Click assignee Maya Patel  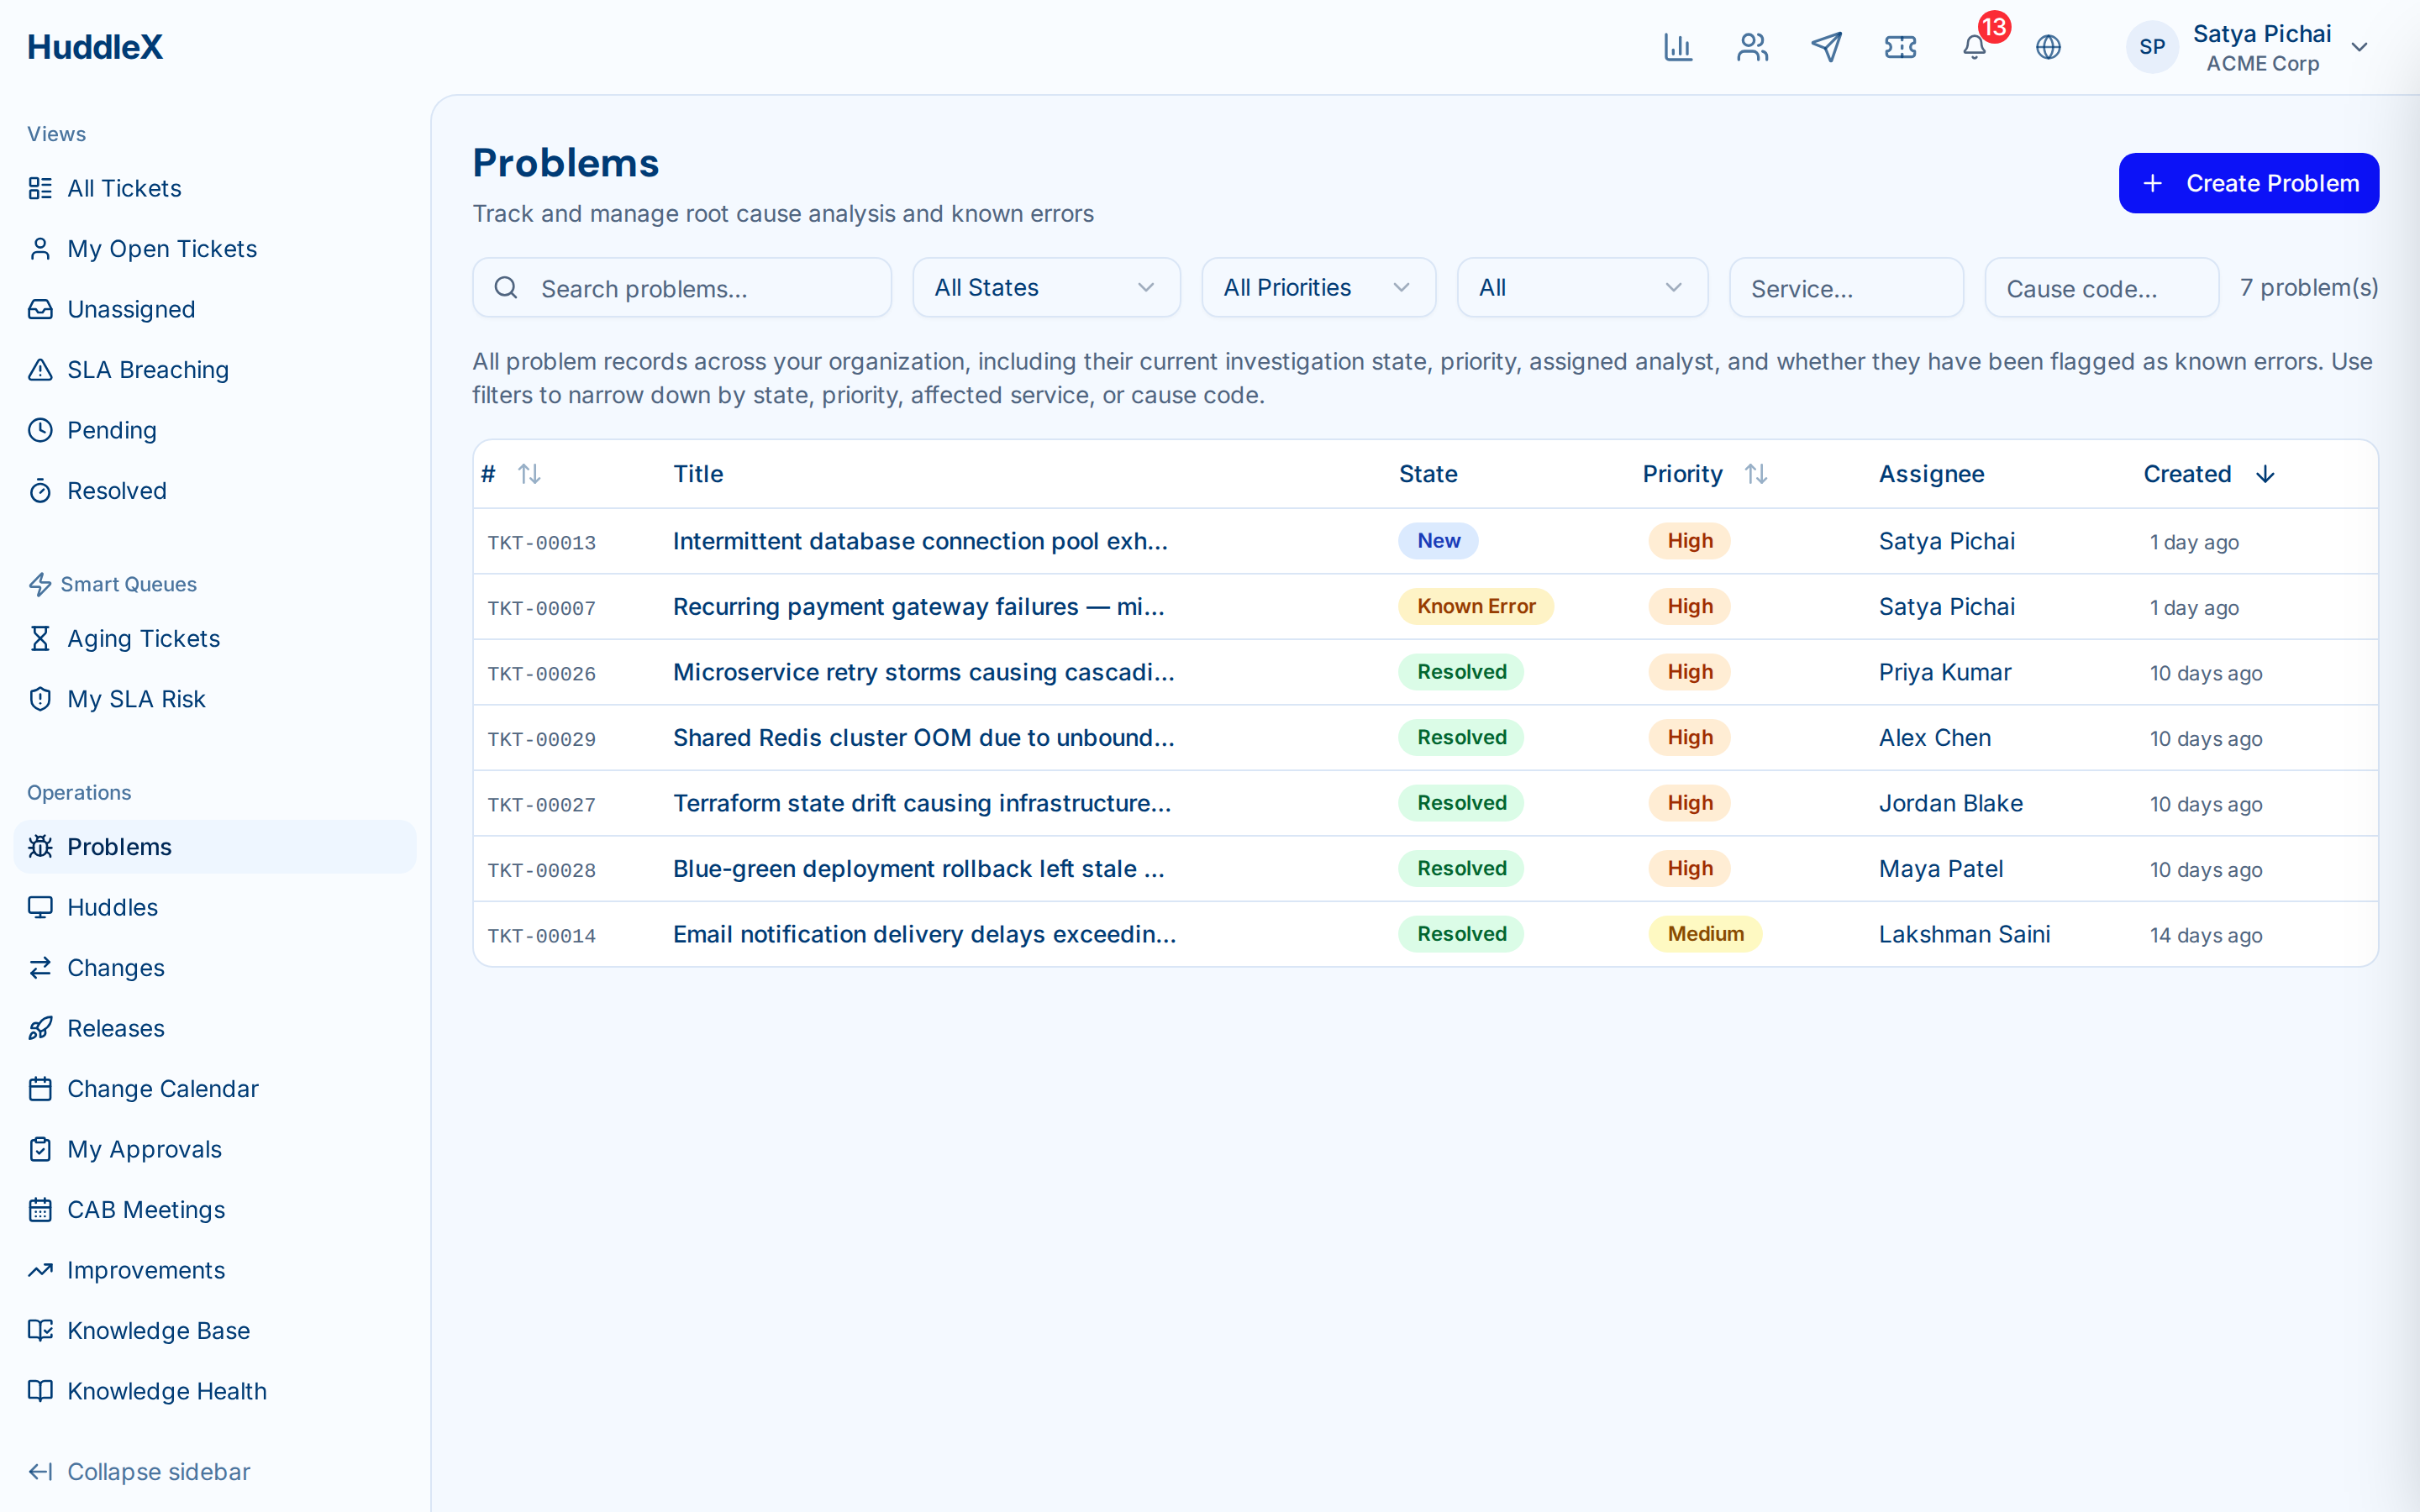click(1940, 869)
